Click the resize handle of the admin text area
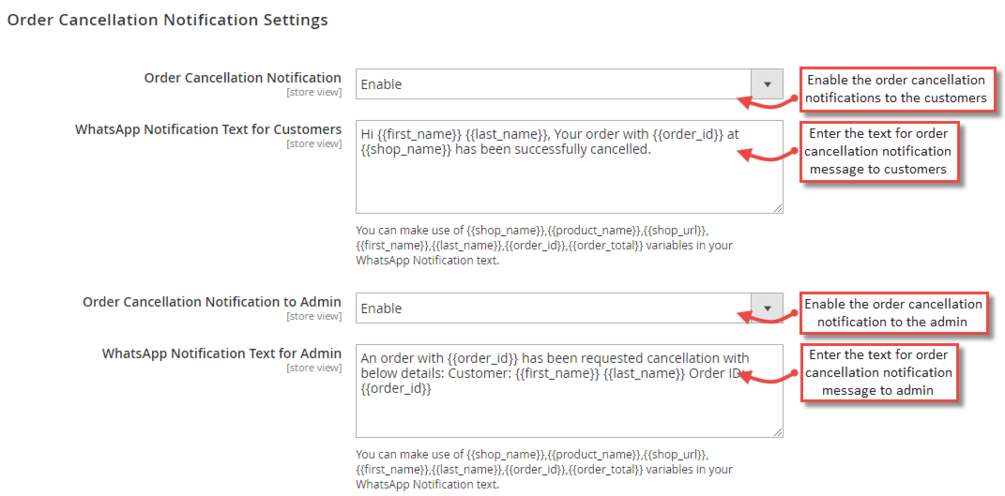1005x496 pixels. click(777, 431)
